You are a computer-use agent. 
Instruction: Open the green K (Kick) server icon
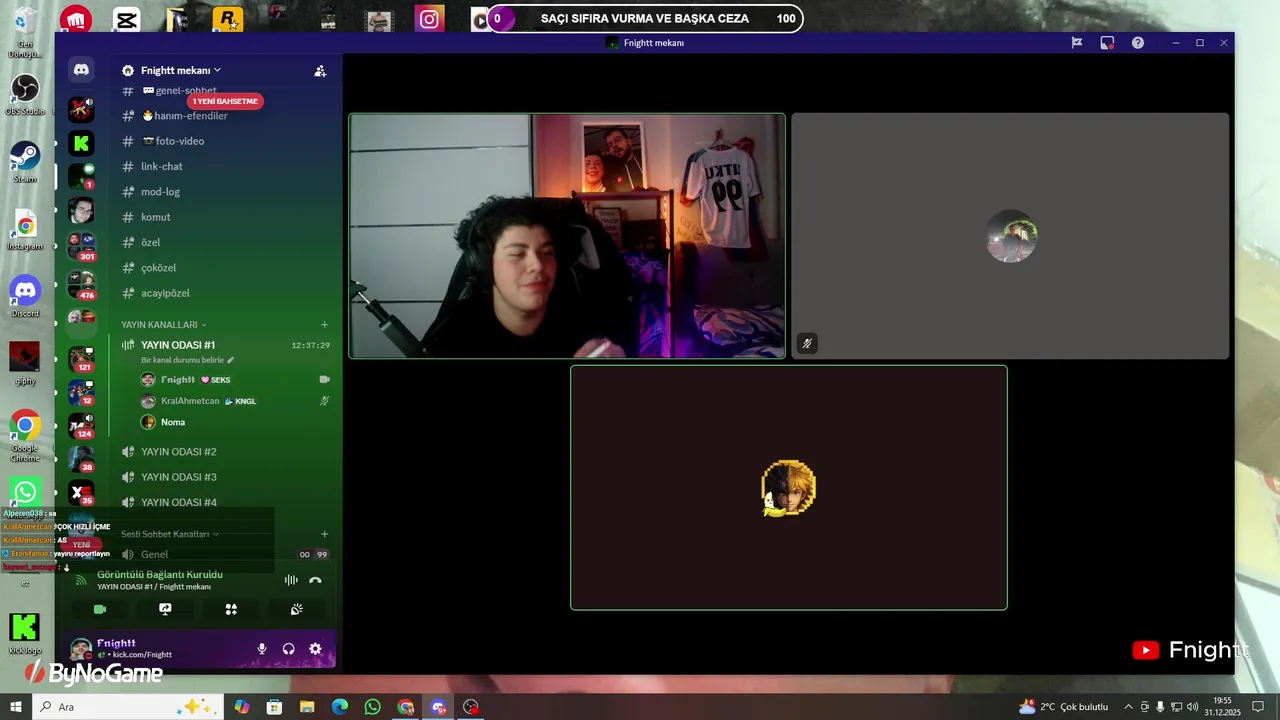coord(81,143)
